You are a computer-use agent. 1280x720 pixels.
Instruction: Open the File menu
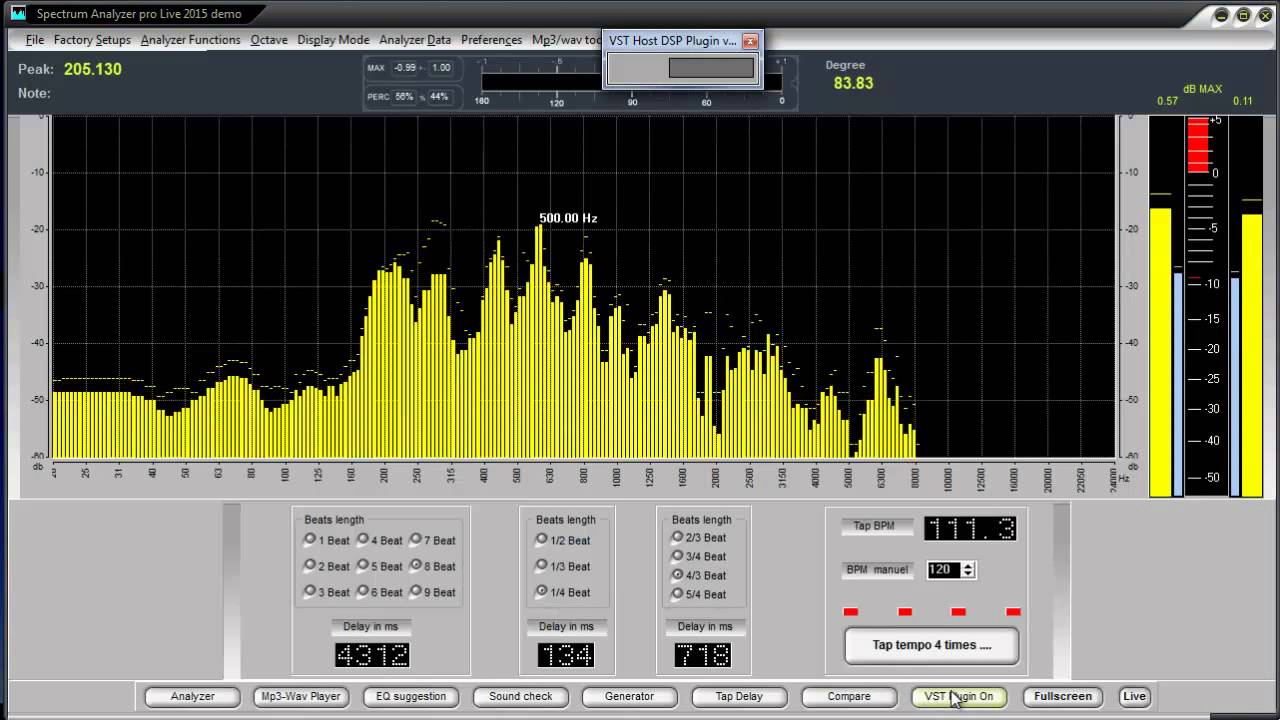[x=35, y=40]
